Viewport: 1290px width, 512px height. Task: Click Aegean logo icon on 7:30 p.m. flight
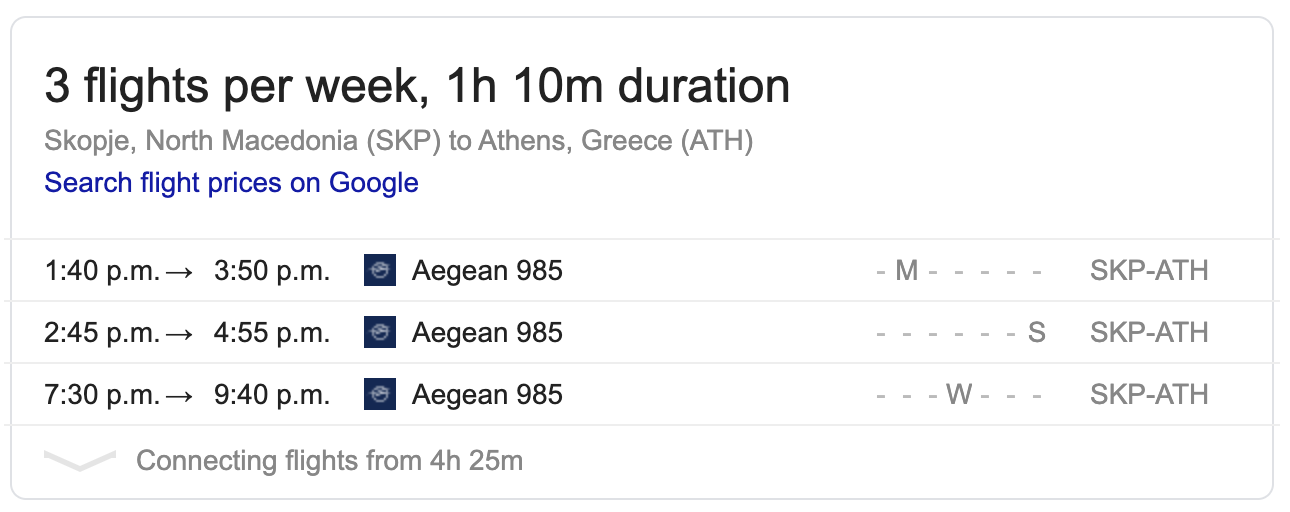pos(380,394)
